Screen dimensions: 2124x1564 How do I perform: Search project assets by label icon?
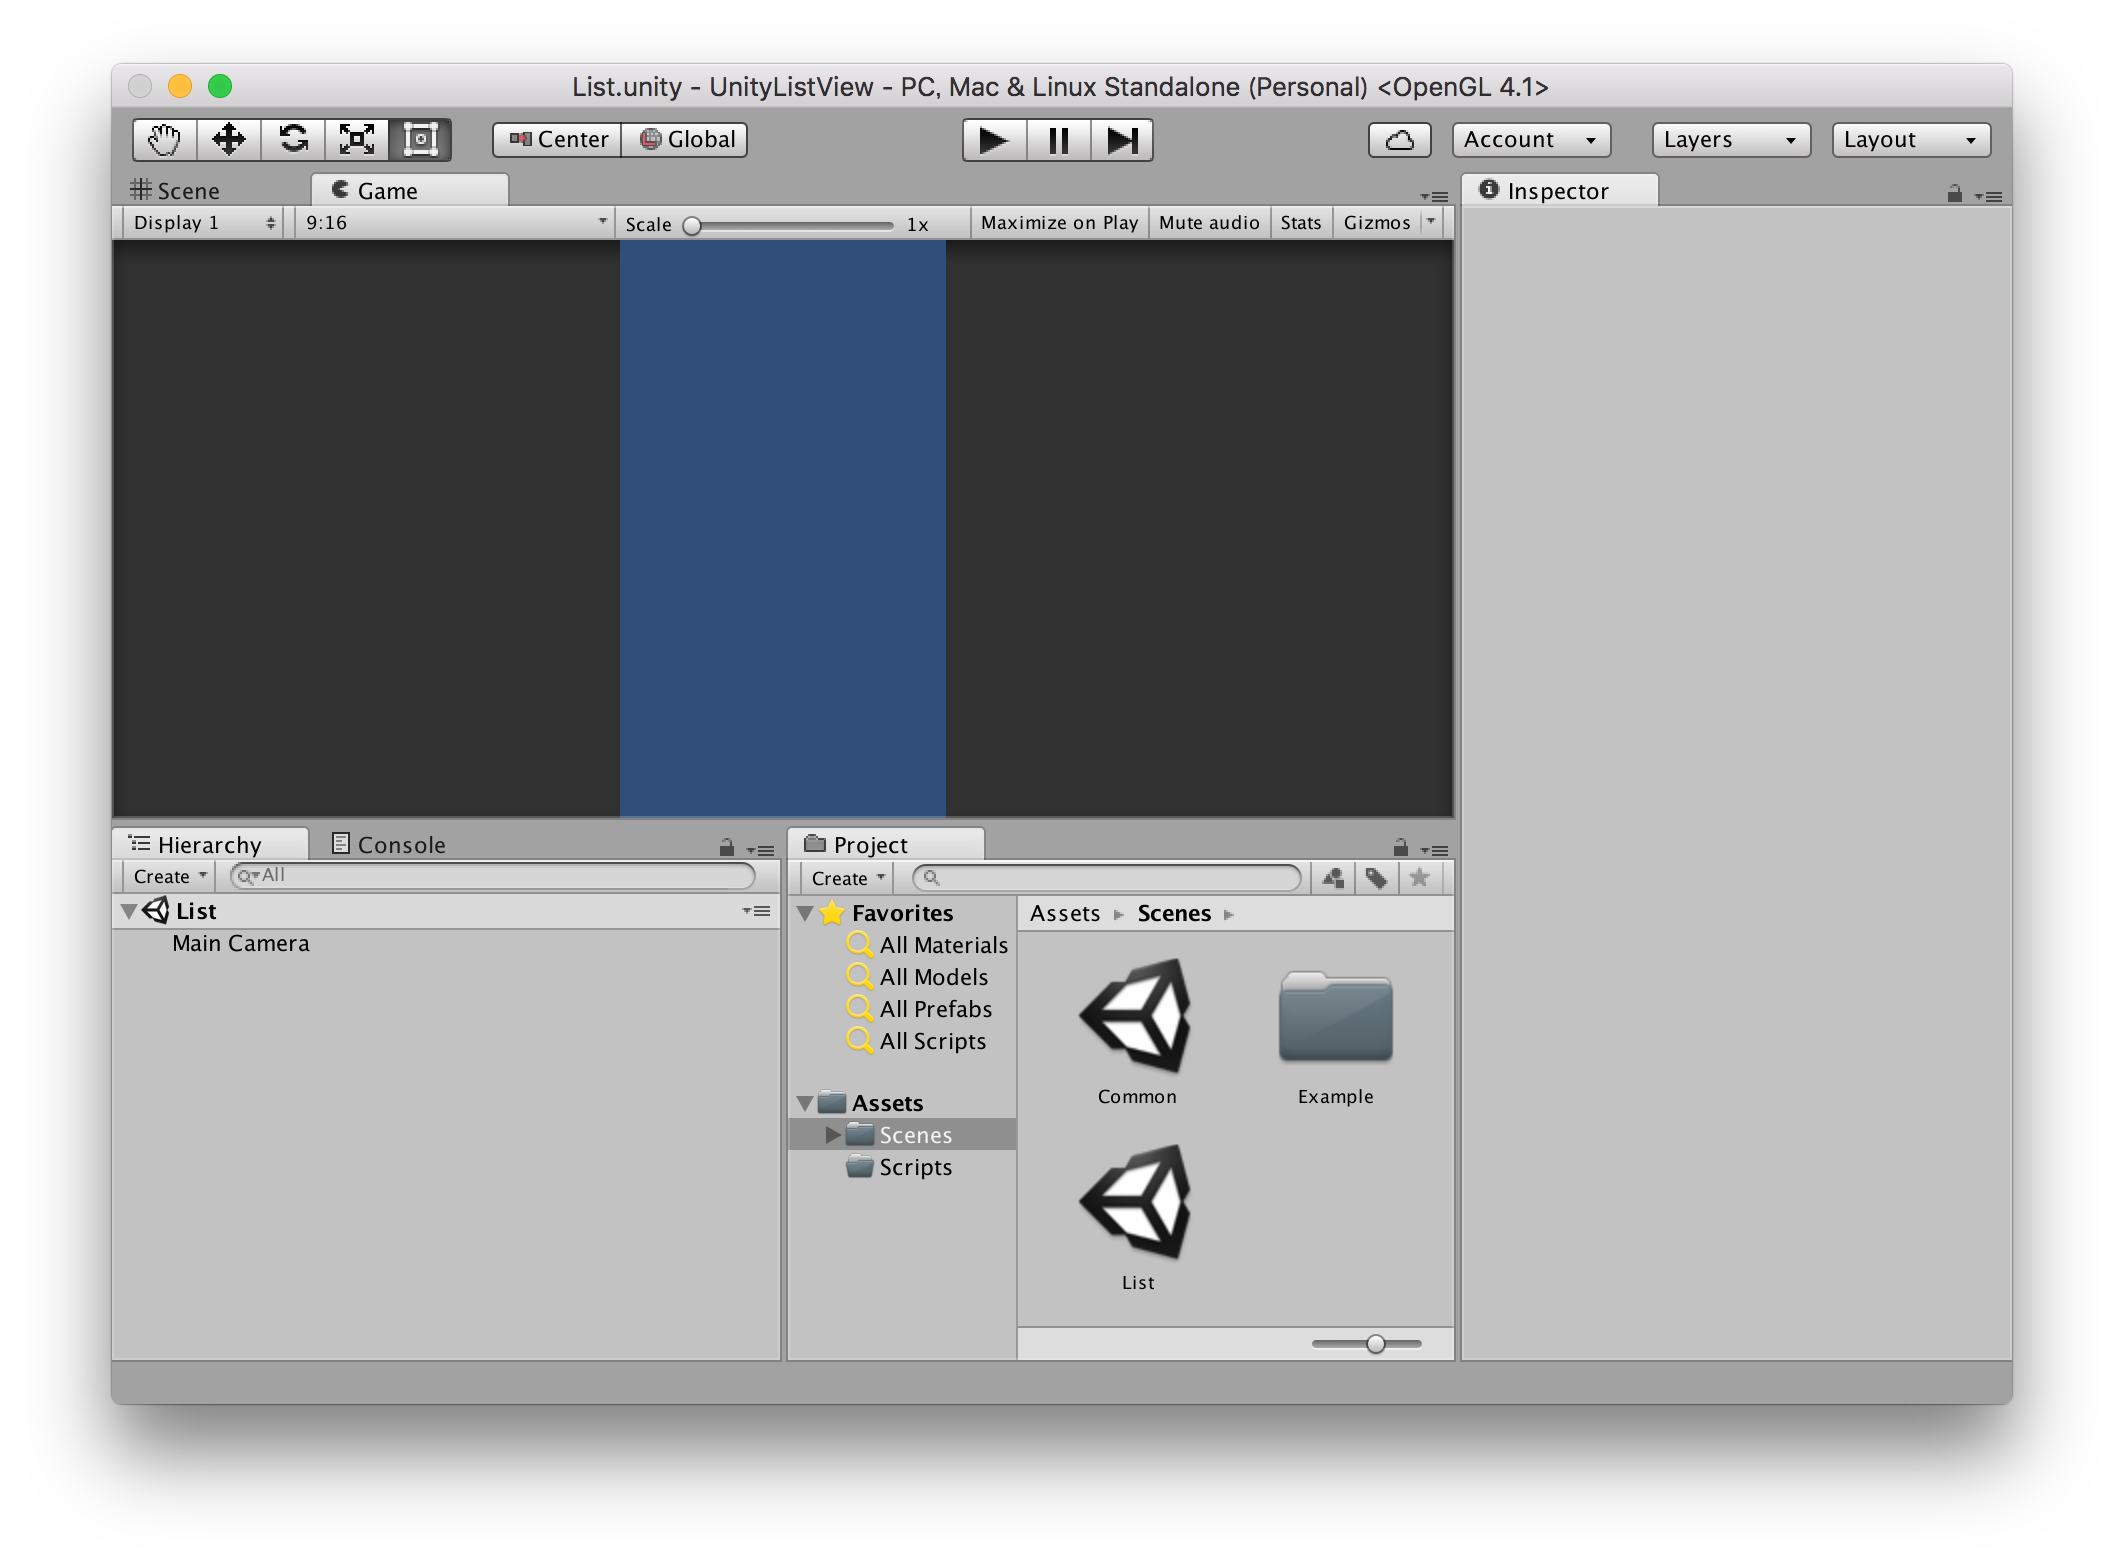pos(1376,878)
